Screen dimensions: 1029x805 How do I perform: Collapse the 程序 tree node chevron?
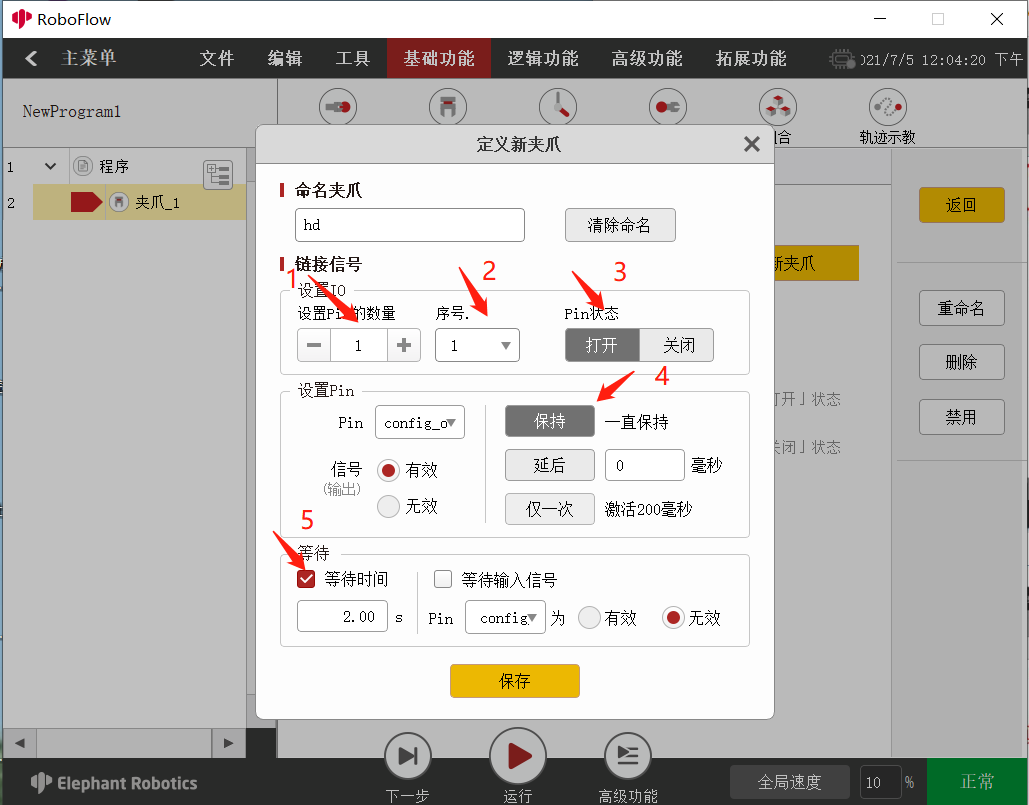[x=51, y=166]
